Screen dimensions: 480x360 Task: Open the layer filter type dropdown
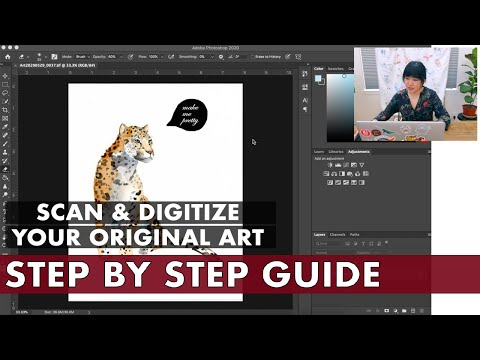[328, 244]
